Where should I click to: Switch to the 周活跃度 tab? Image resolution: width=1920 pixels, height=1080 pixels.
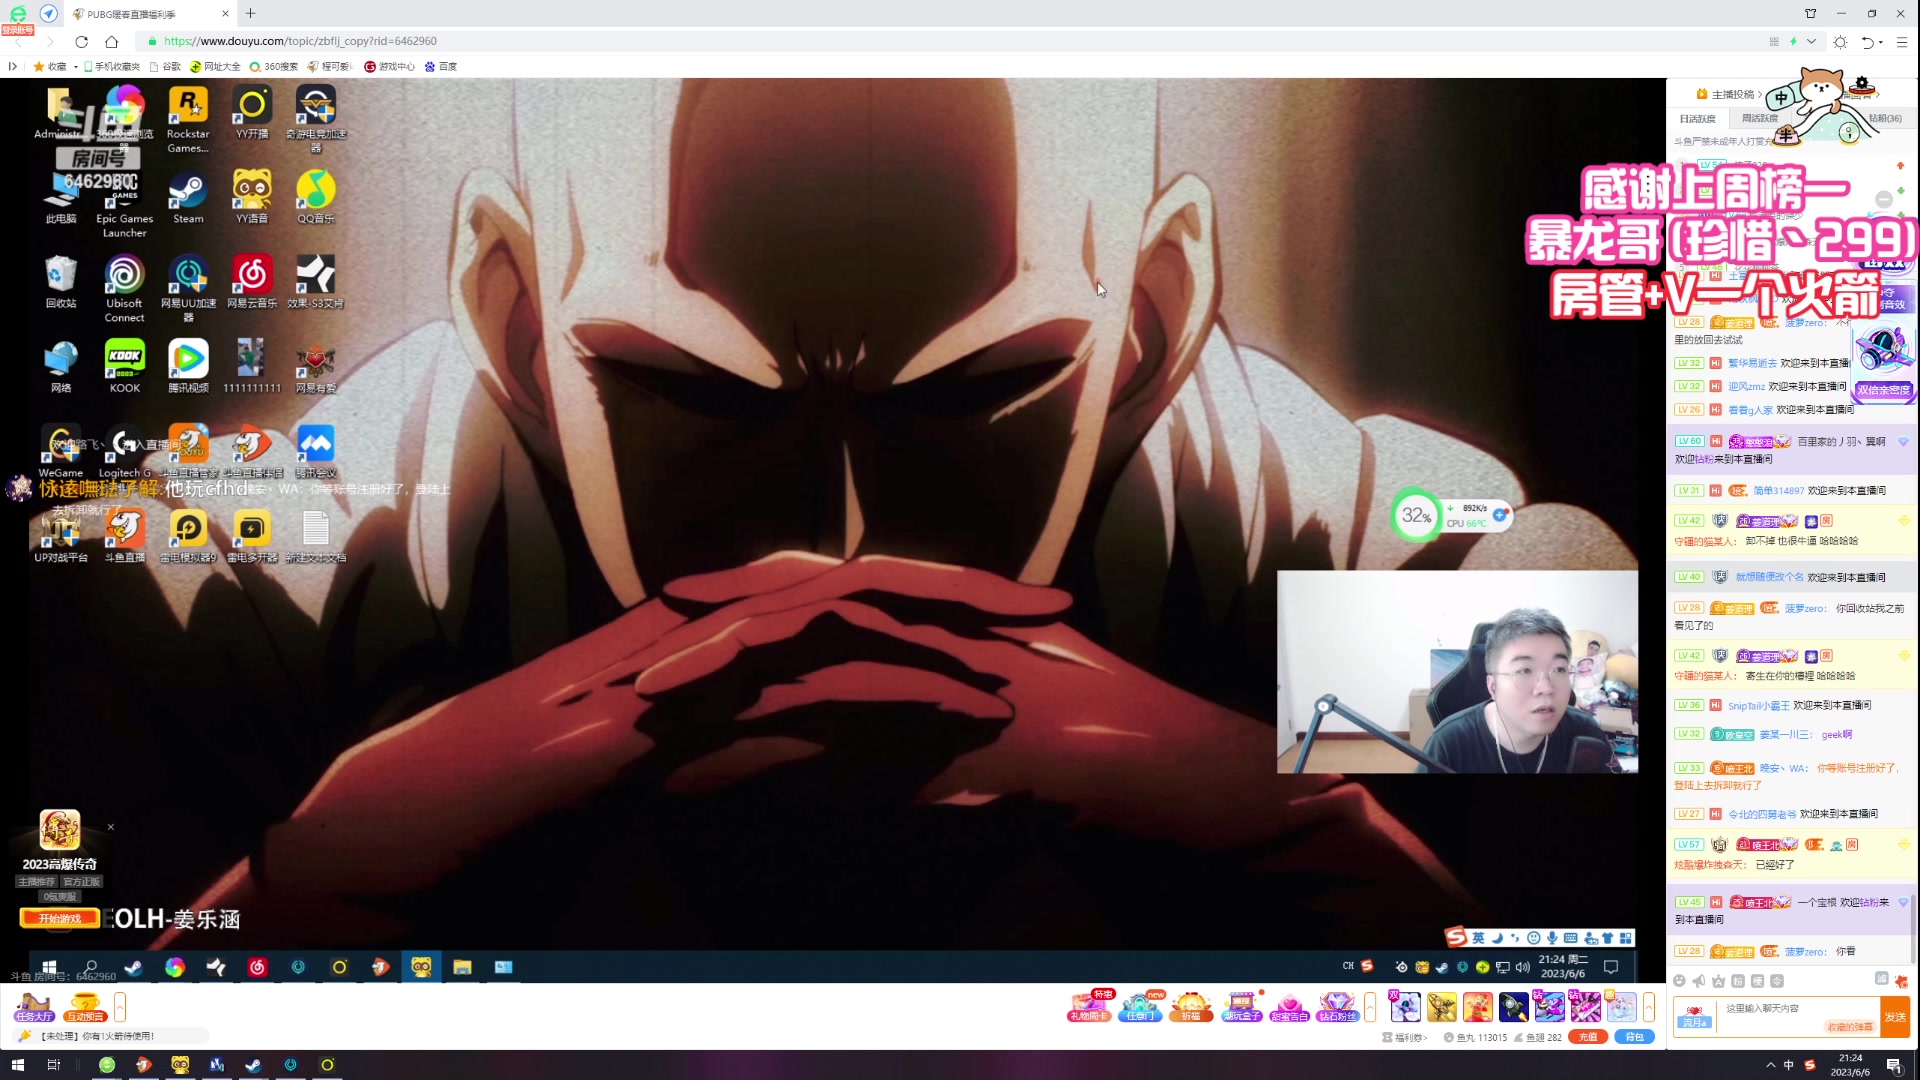[x=1760, y=118]
